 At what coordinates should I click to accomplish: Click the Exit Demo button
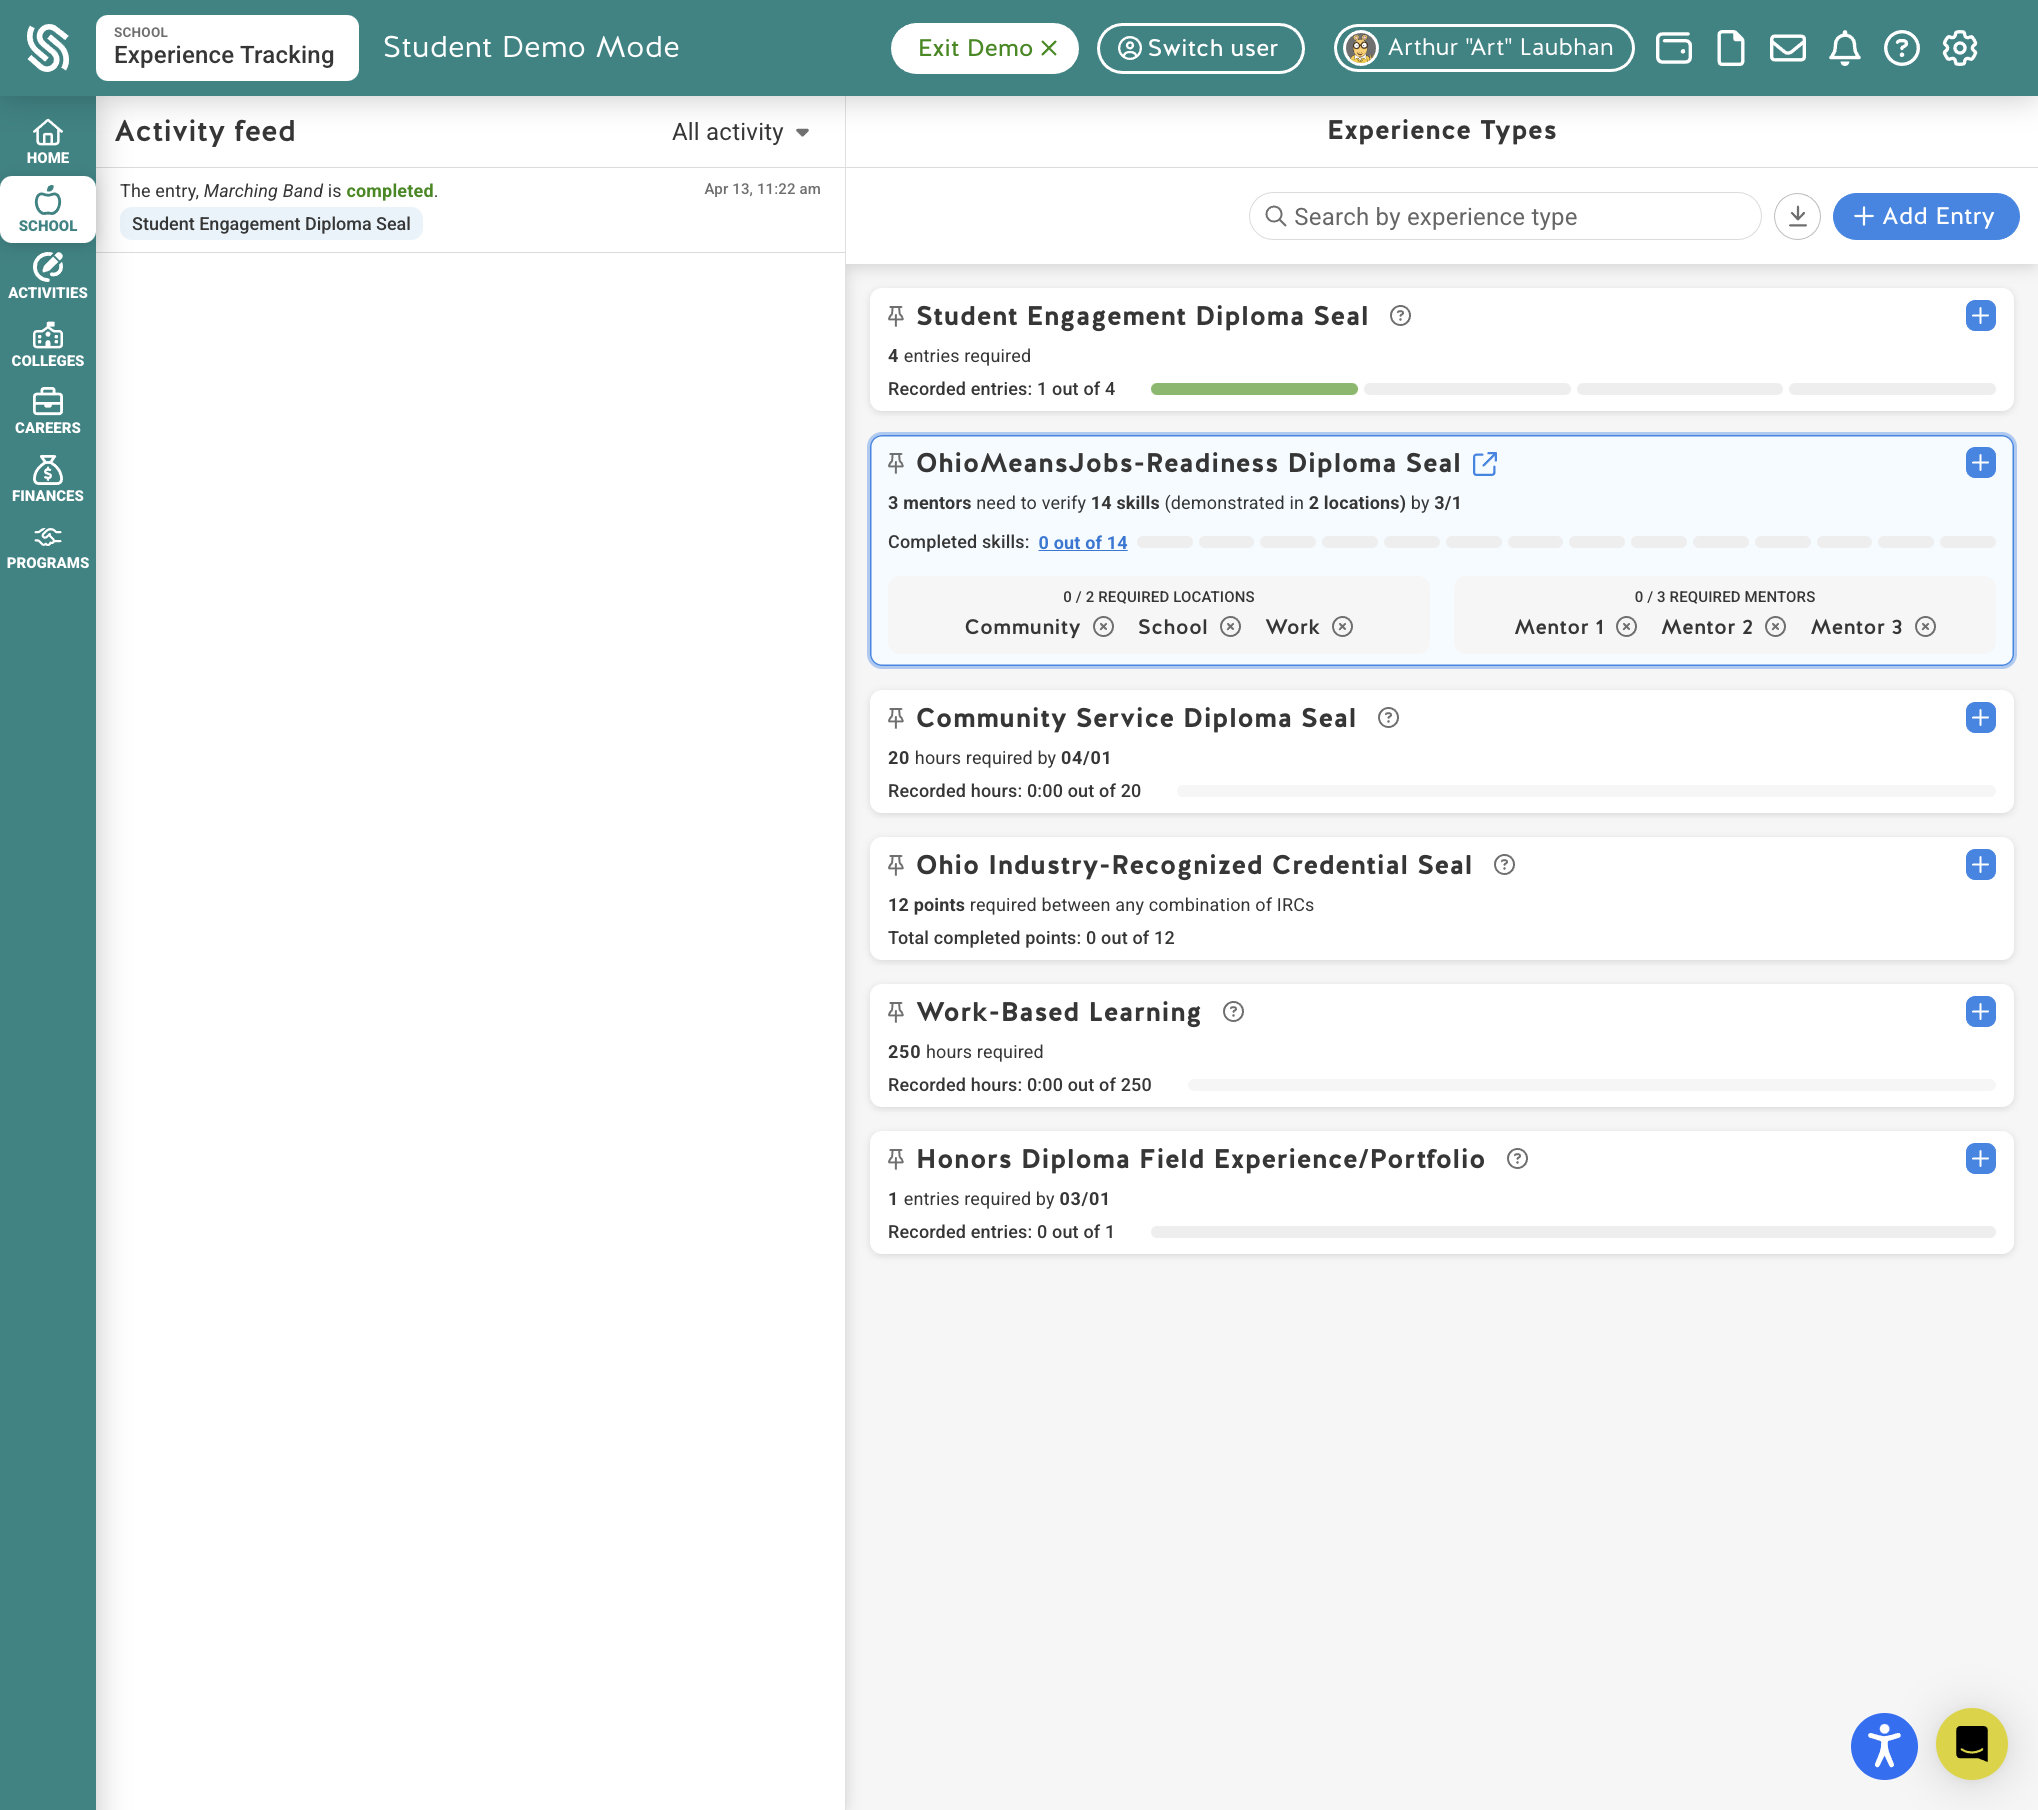pyautogui.click(x=985, y=48)
